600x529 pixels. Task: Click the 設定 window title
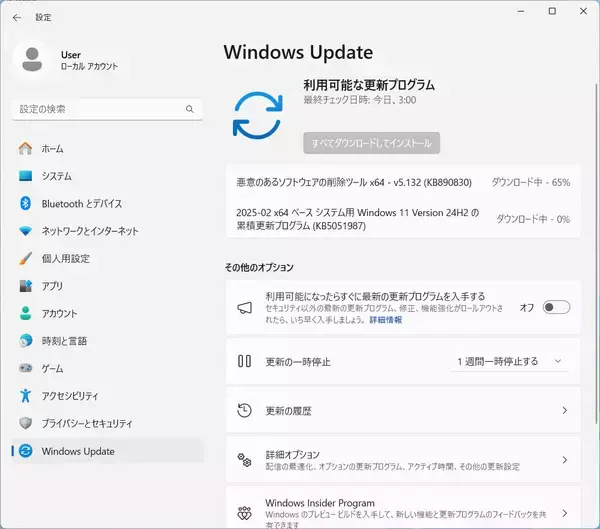point(43,18)
